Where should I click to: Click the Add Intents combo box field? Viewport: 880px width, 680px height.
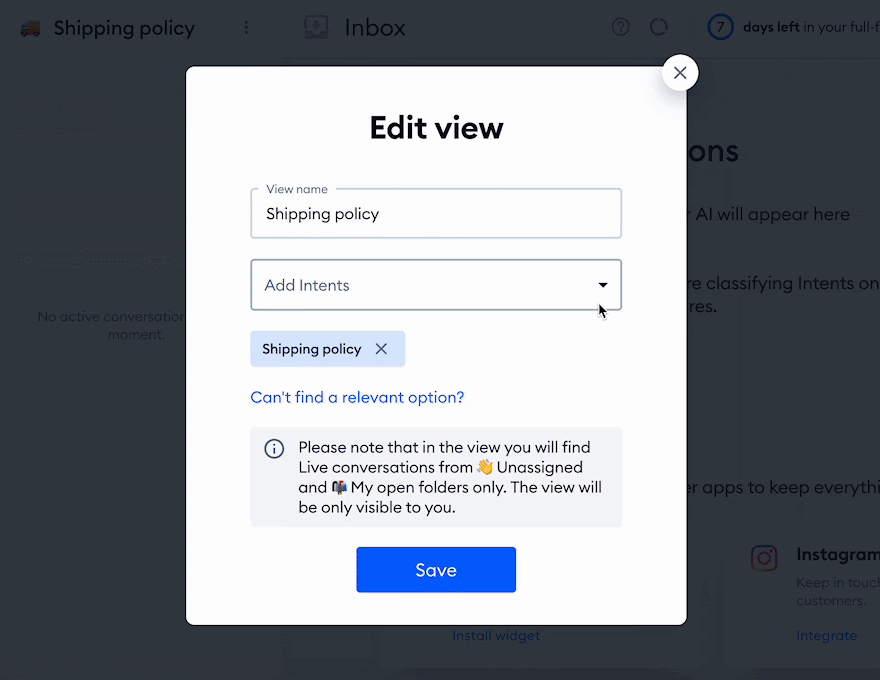pyautogui.click(x=436, y=284)
